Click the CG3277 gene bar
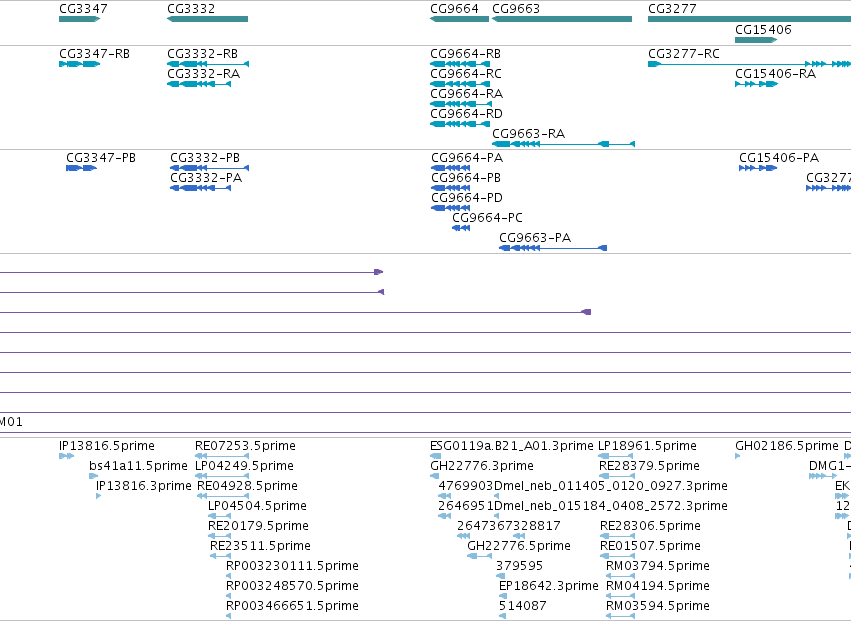This screenshot has width=851, height=621. [750, 19]
